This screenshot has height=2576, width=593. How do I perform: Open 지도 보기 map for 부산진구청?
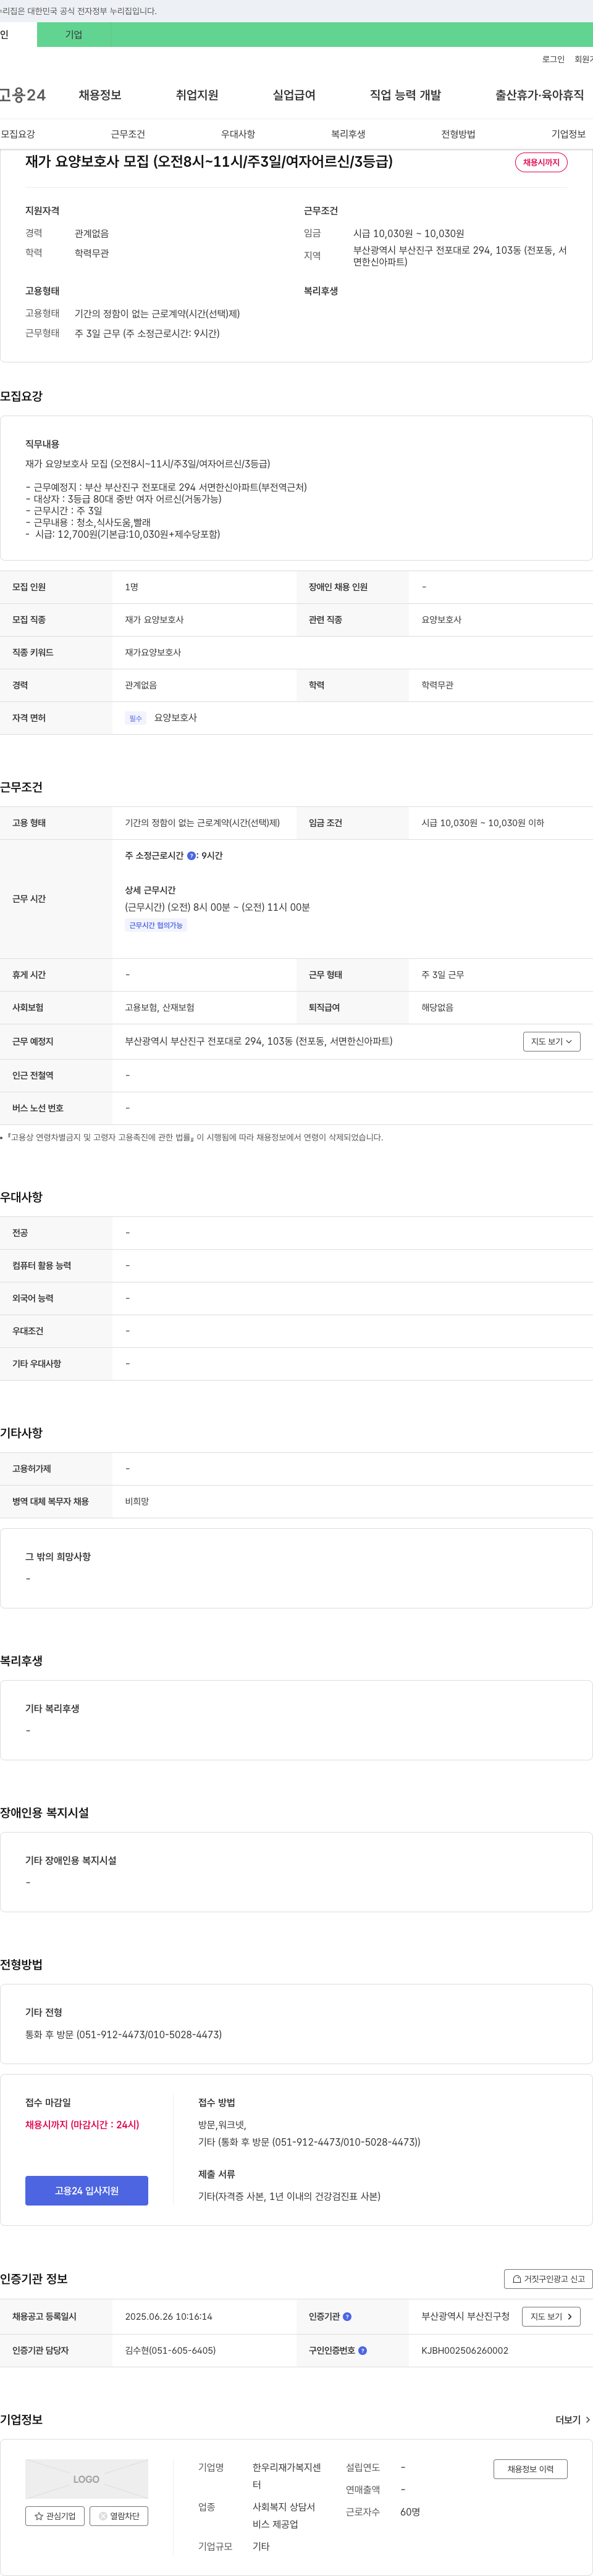click(x=551, y=2316)
